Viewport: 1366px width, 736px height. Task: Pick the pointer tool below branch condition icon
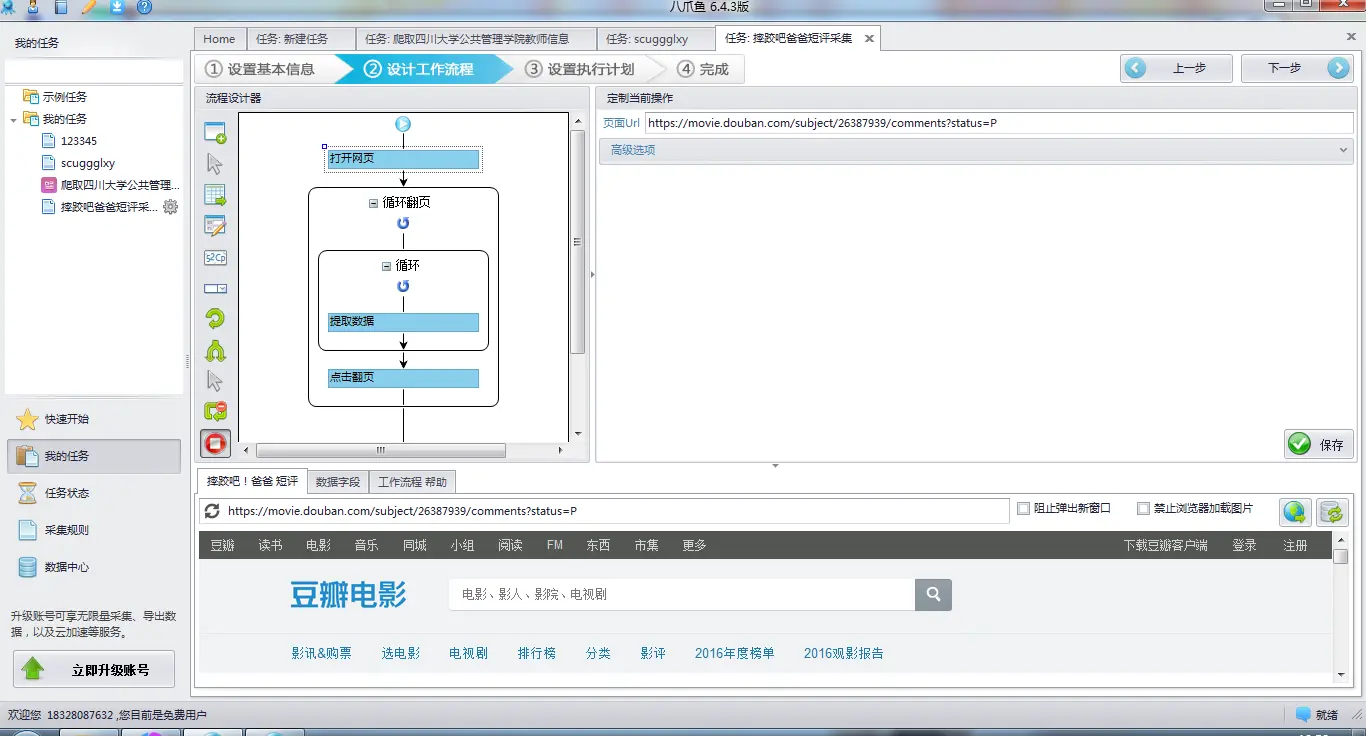(x=215, y=381)
